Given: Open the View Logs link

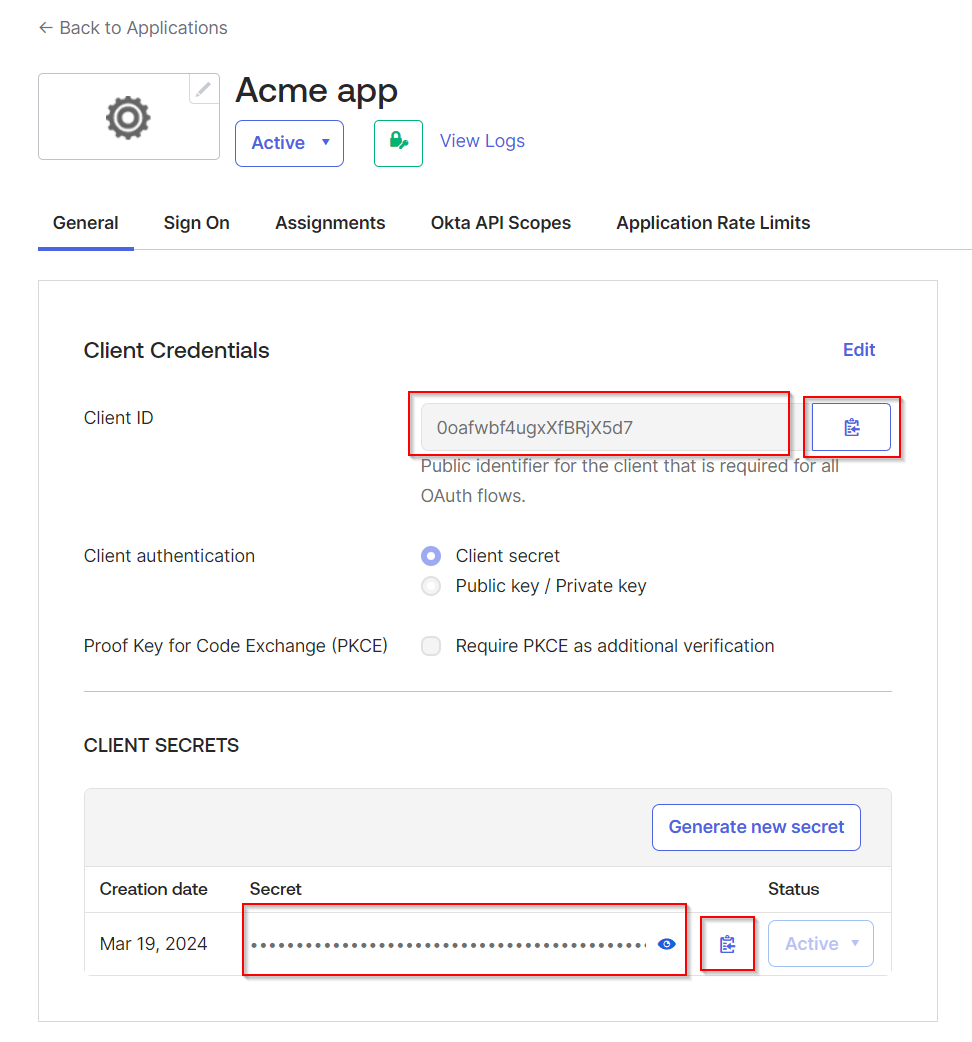Looking at the screenshot, I should pyautogui.click(x=482, y=141).
